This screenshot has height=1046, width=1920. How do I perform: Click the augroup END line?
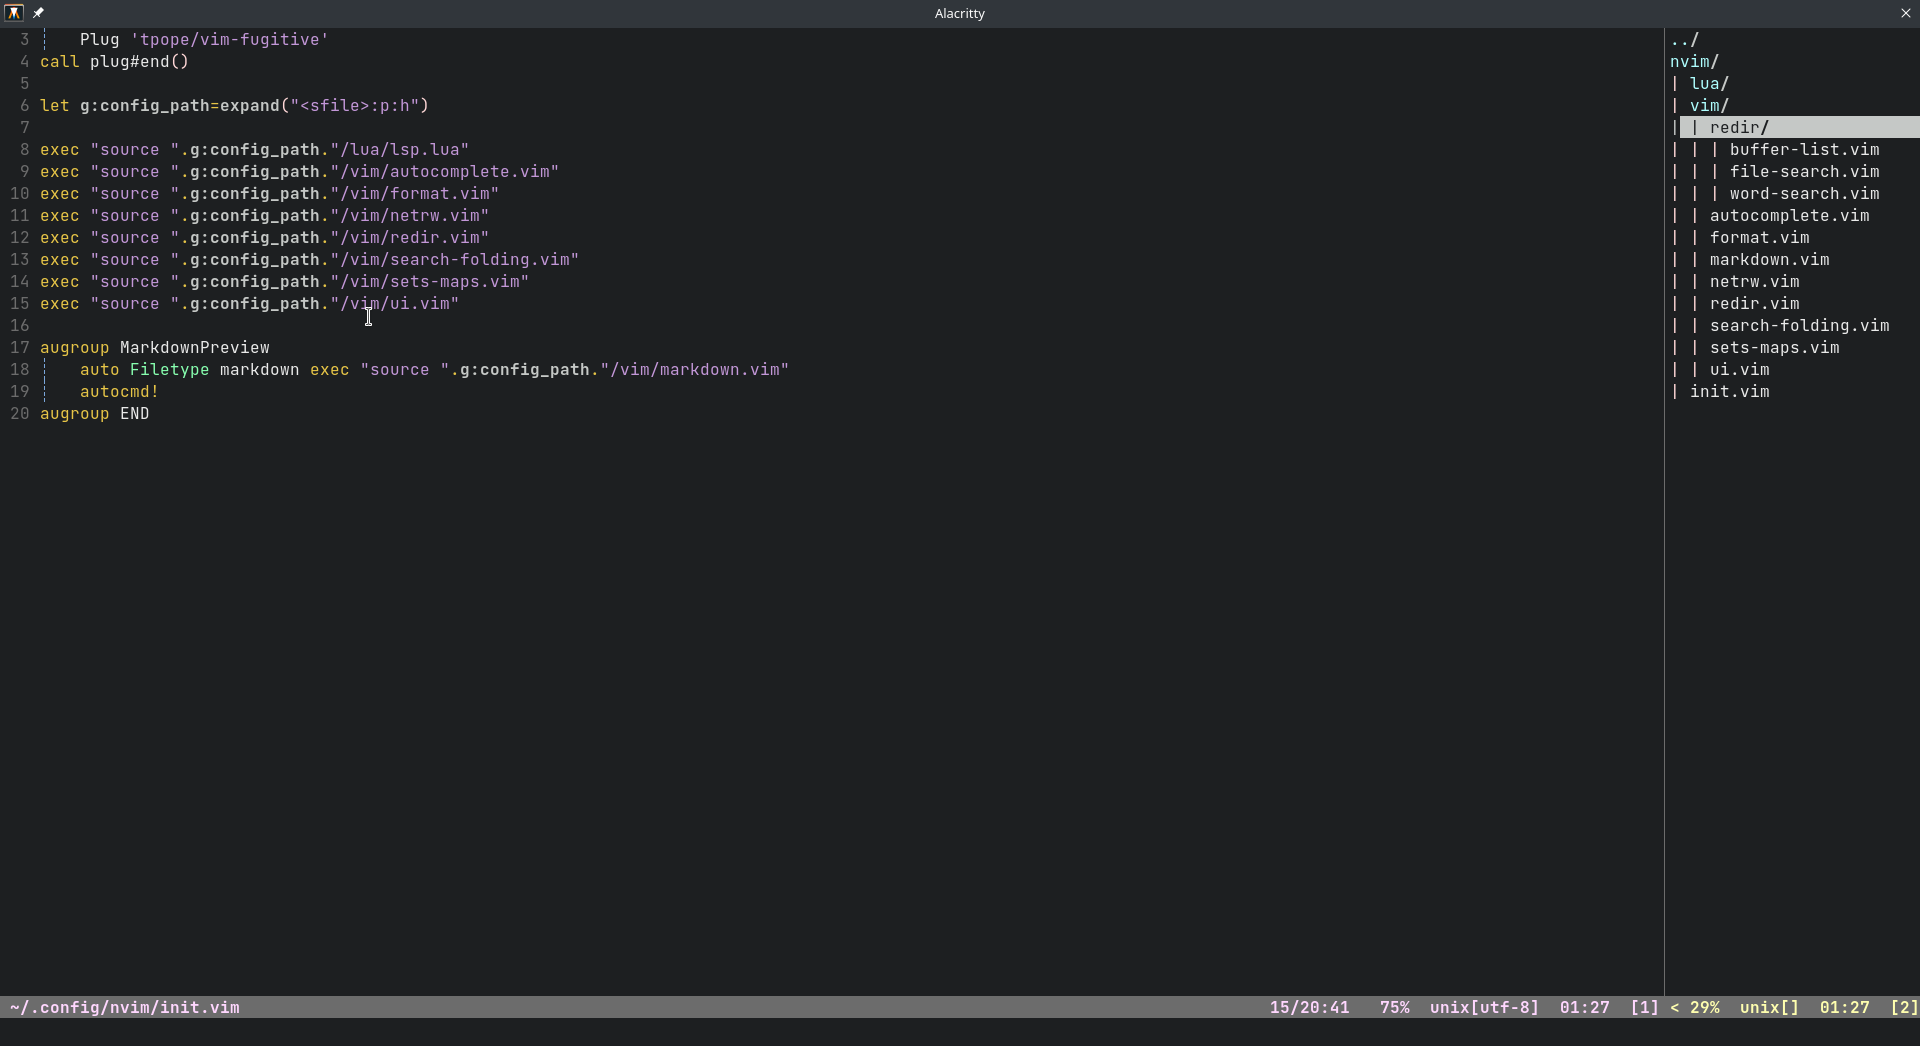94,414
